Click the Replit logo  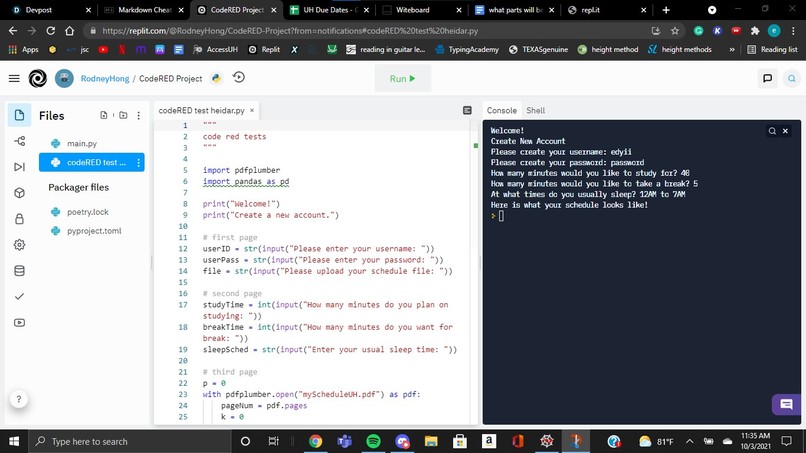click(38, 78)
